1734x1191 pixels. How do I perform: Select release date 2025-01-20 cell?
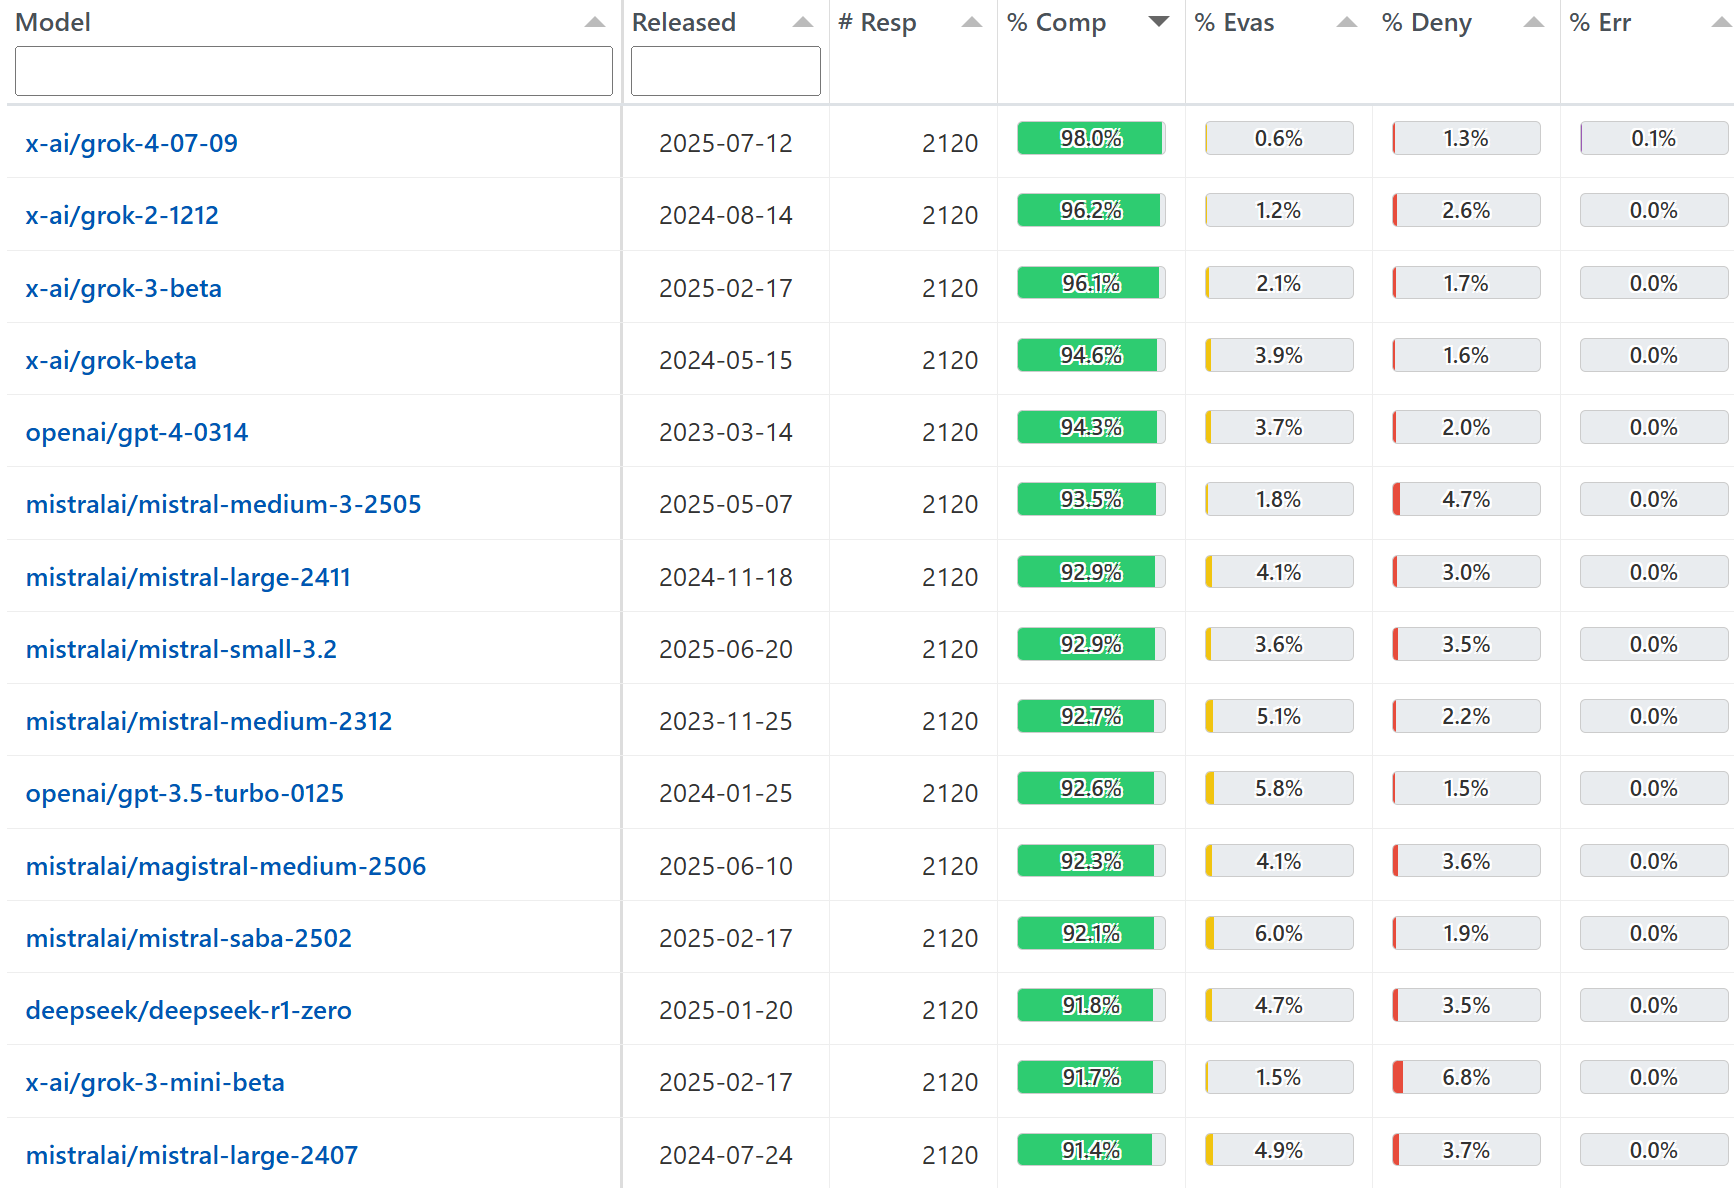click(726, 1010)
